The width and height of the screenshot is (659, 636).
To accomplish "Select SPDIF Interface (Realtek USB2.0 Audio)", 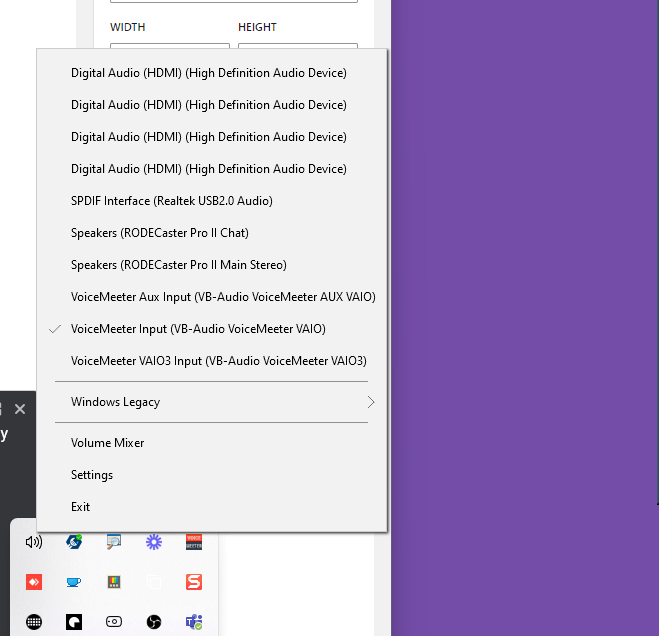I will click(x=212, y=201).
